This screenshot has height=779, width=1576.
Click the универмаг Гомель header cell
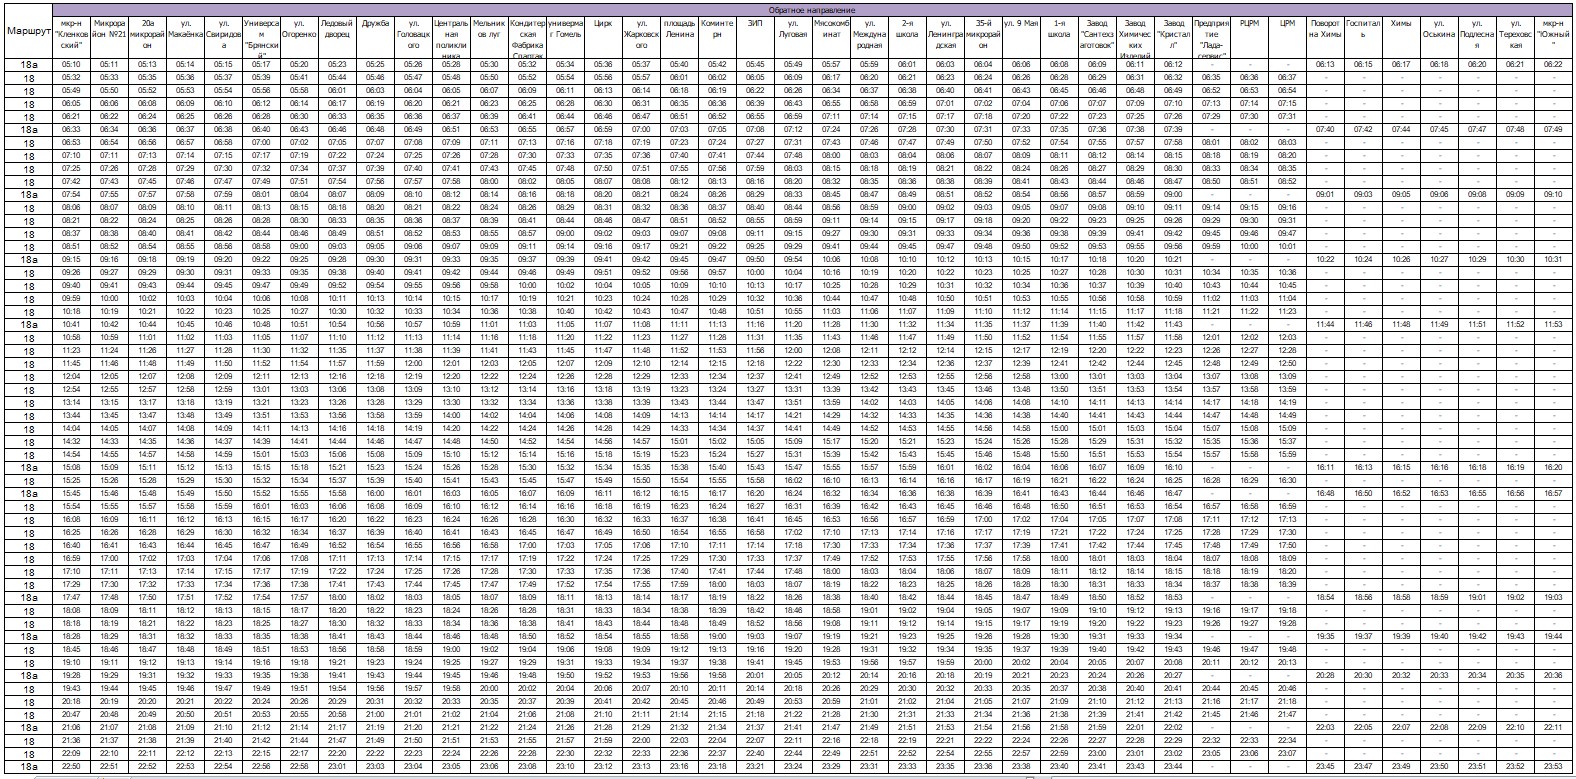pos(565,37)
